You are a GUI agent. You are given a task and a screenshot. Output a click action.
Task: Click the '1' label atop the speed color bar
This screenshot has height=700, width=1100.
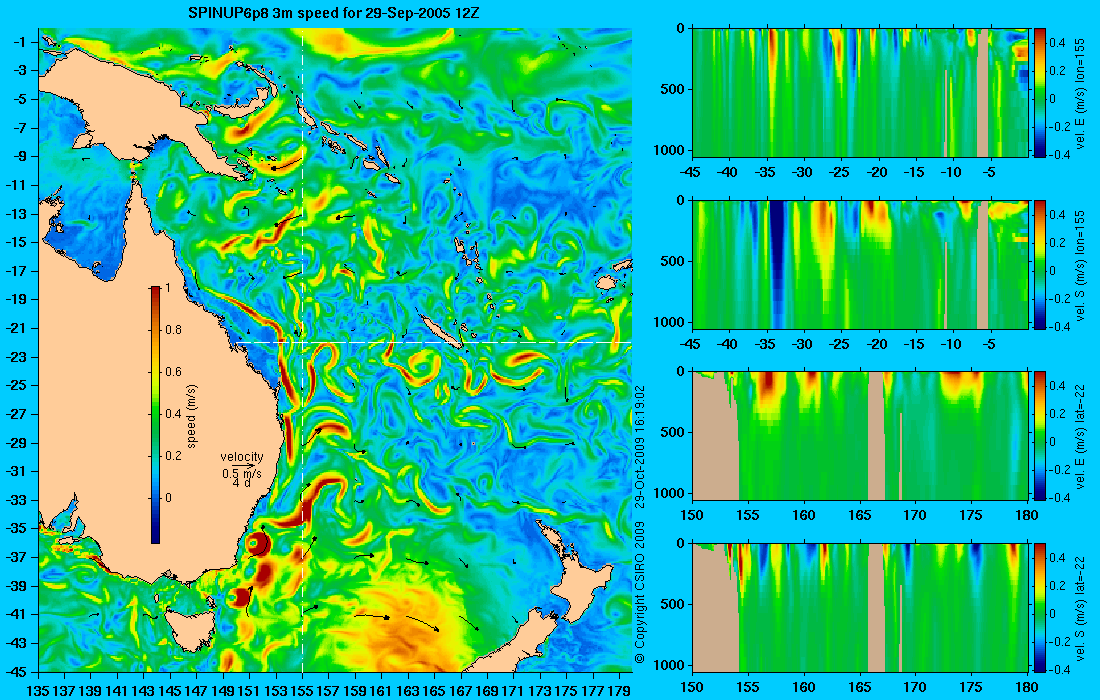tap(167, 288)
